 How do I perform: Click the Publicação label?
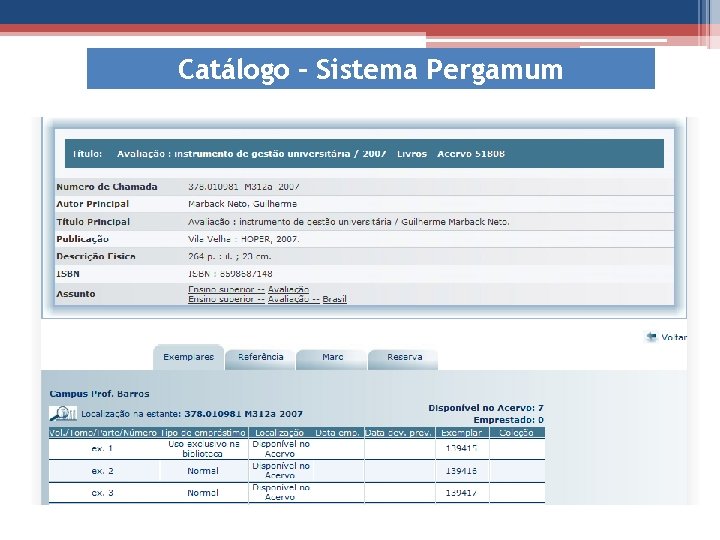pos(82,239)
